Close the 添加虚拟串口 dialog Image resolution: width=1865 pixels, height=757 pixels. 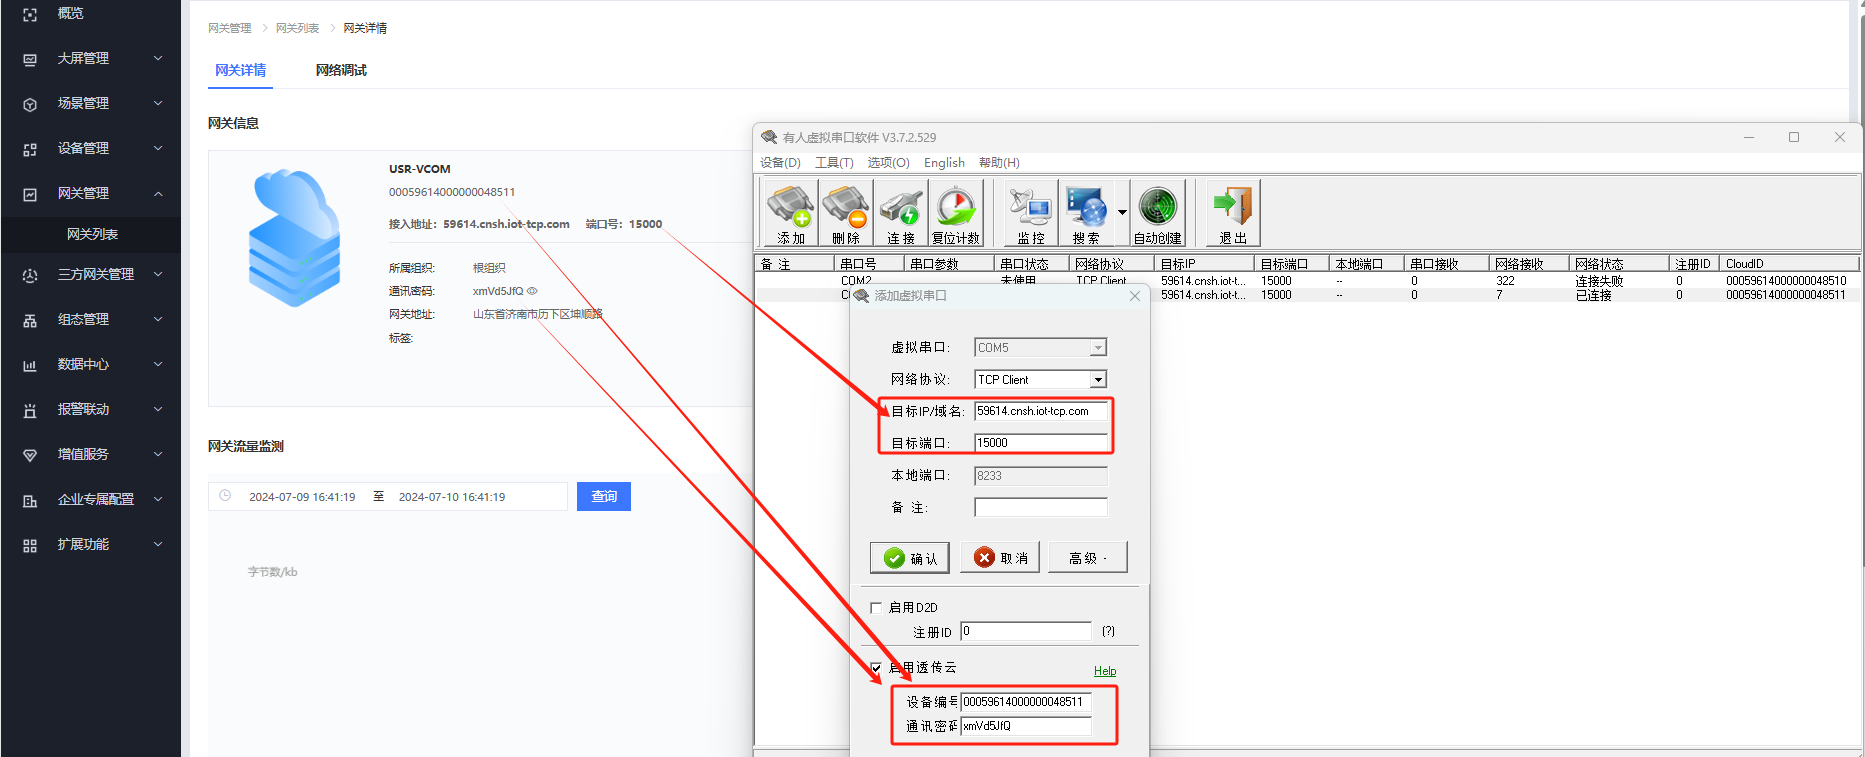pos(1135,296)
